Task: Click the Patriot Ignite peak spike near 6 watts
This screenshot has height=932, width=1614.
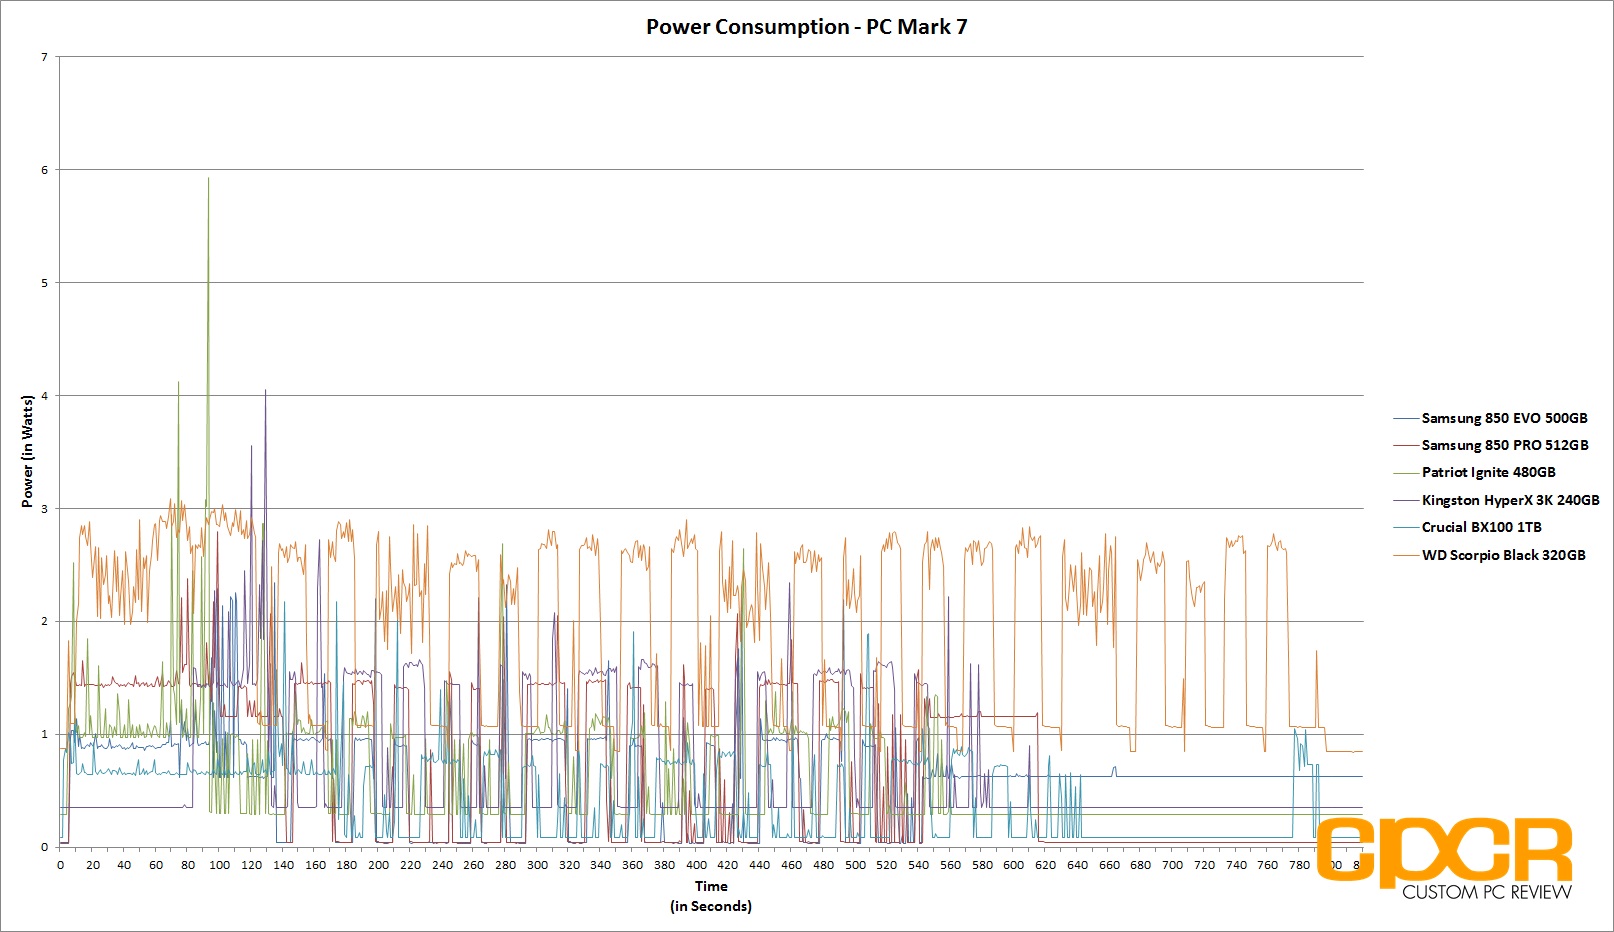Action: click(x=208, y=180)
